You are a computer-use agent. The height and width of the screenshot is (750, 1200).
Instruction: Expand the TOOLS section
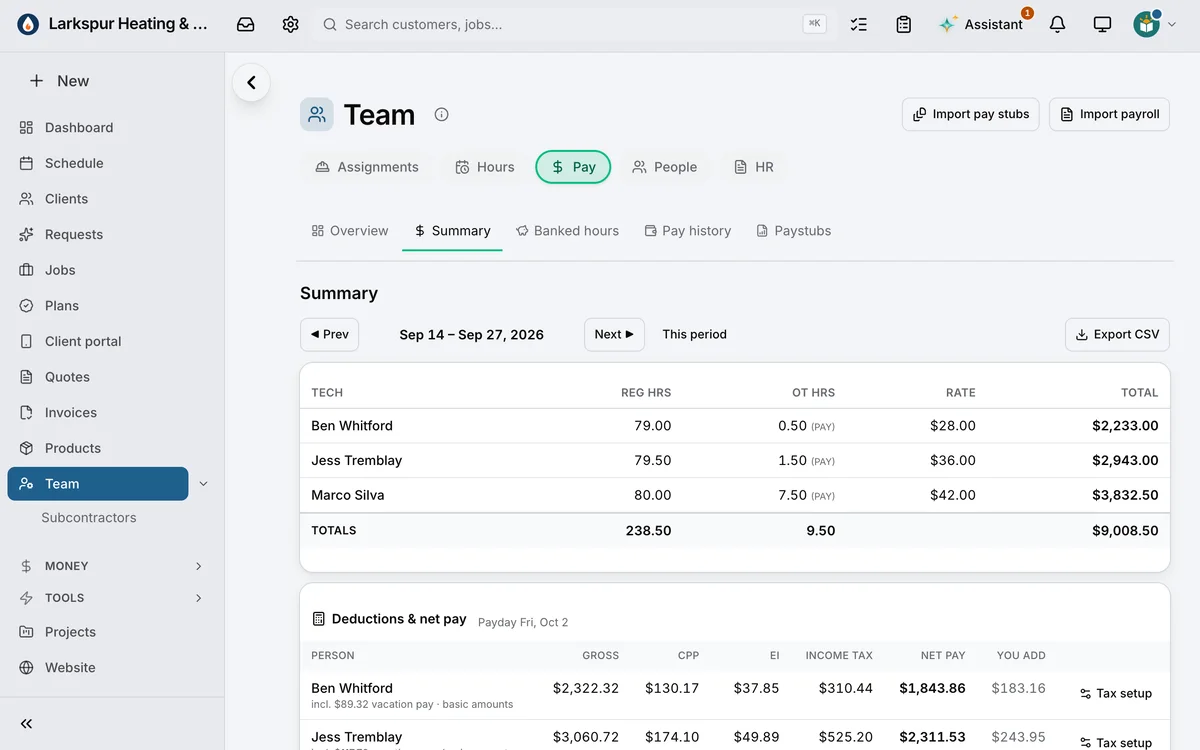[112, 598]
